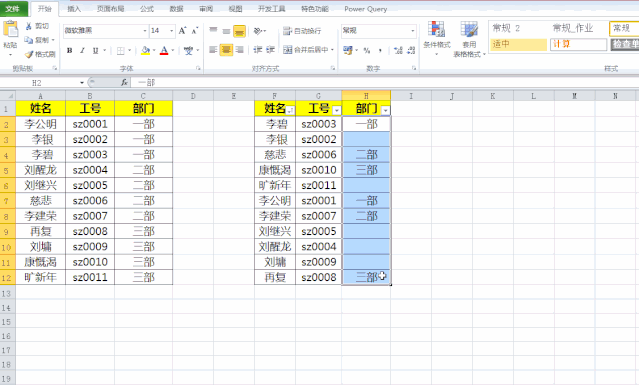Toggle bold formatting
This screenshot has height=385, width=639.
70,51
